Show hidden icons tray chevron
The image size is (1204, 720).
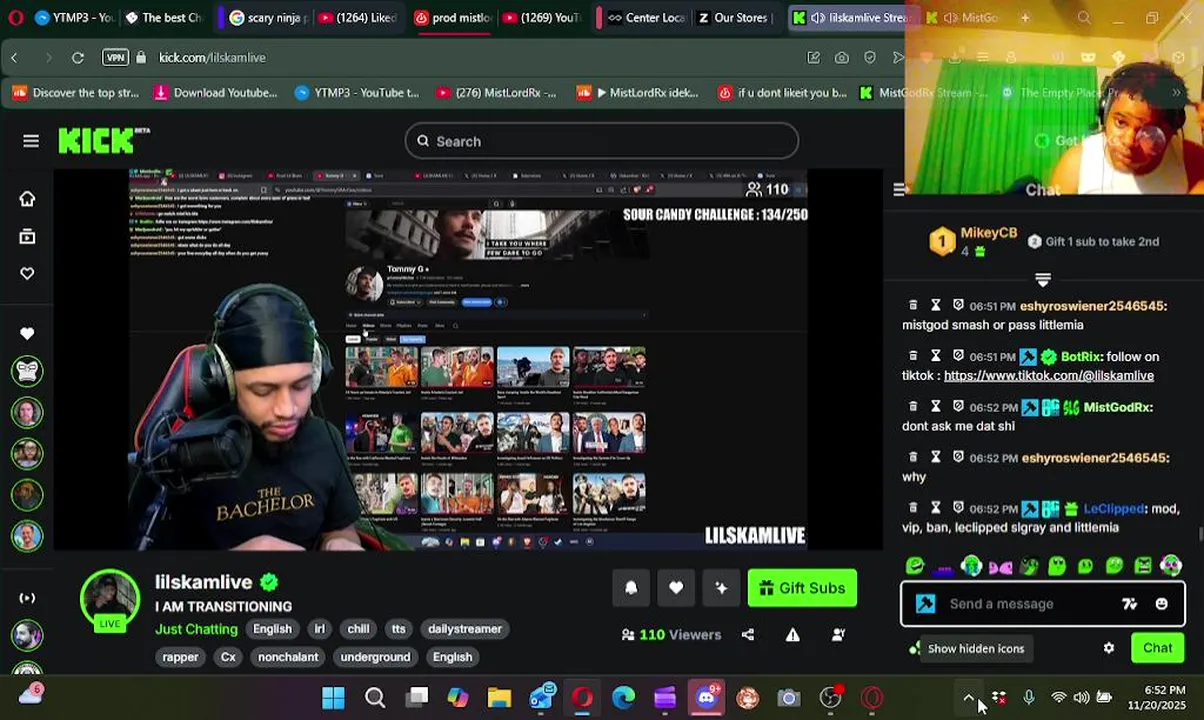tap(968, 697)
